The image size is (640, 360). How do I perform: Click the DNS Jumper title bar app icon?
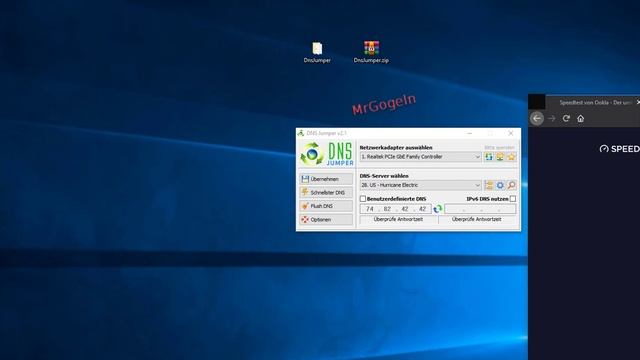pyautogui.click(x=301, y=133)
